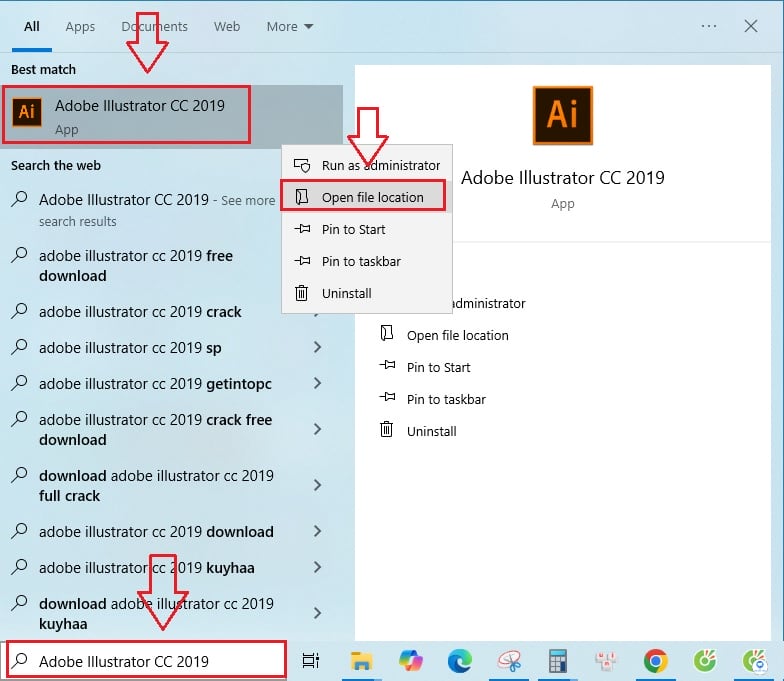This screenshot has height=681, width=784.
Task: Open Calculator from the taskbar
Action: point(558,661)
